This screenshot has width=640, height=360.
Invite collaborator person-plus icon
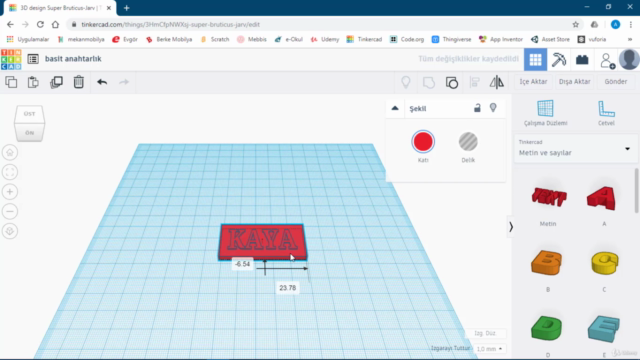(x=607, y=60)
